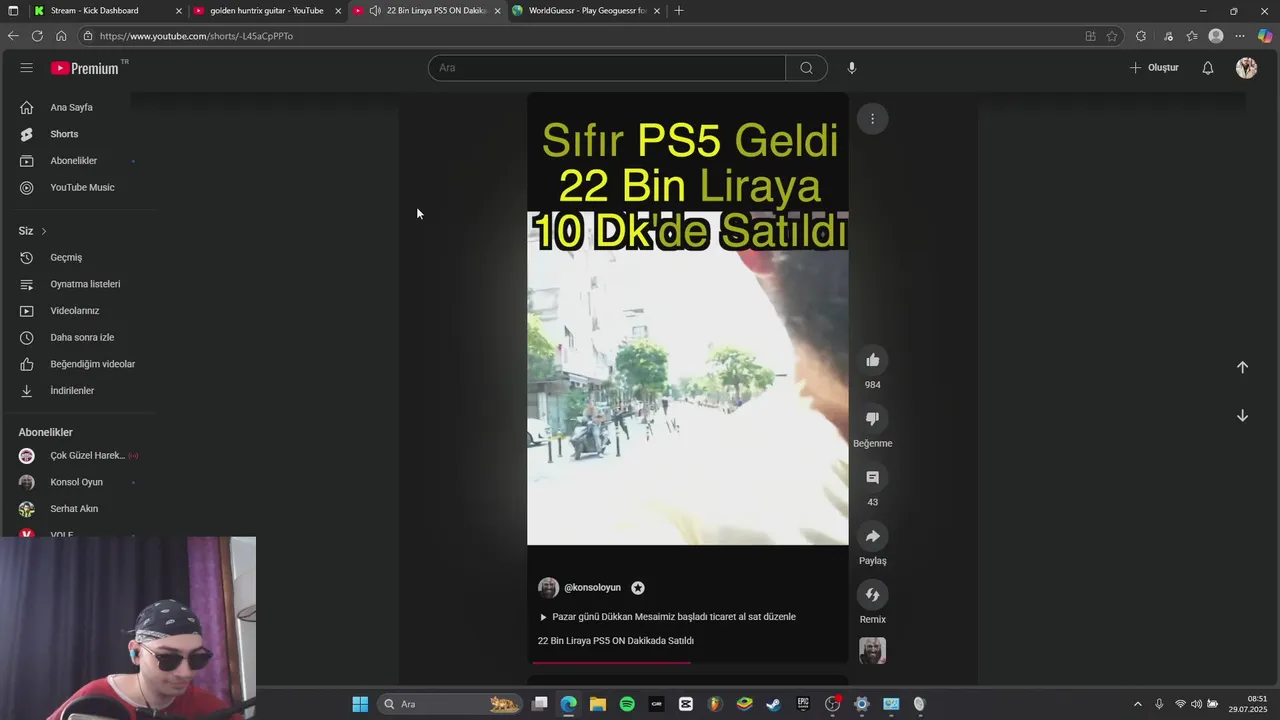This screenshot has width=1280, height=720.
Task: Click the address bar URL
Action: tap(196, 36)
